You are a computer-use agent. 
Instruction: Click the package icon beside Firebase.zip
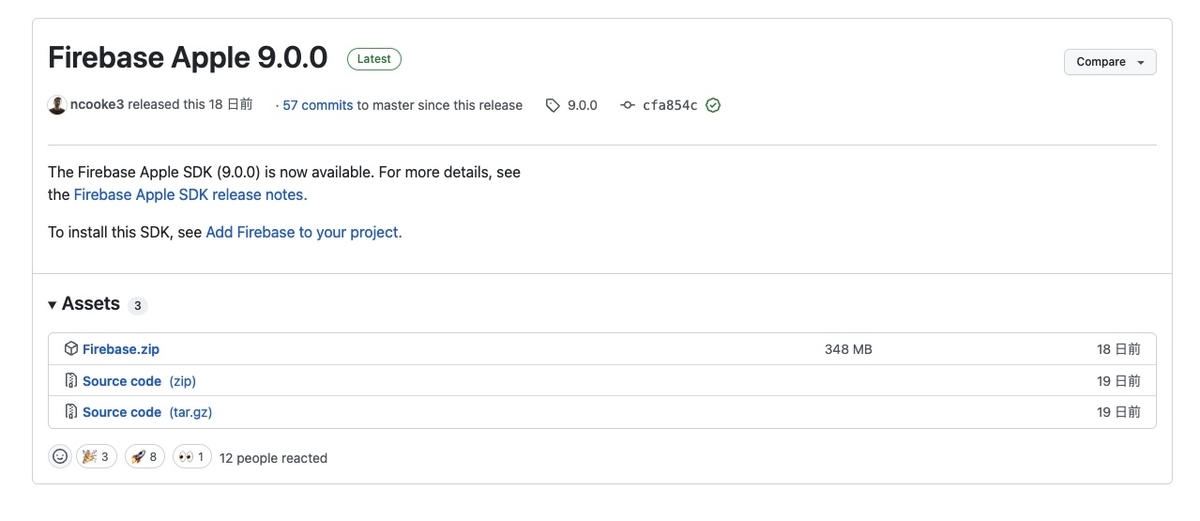(x=71, y=349)
